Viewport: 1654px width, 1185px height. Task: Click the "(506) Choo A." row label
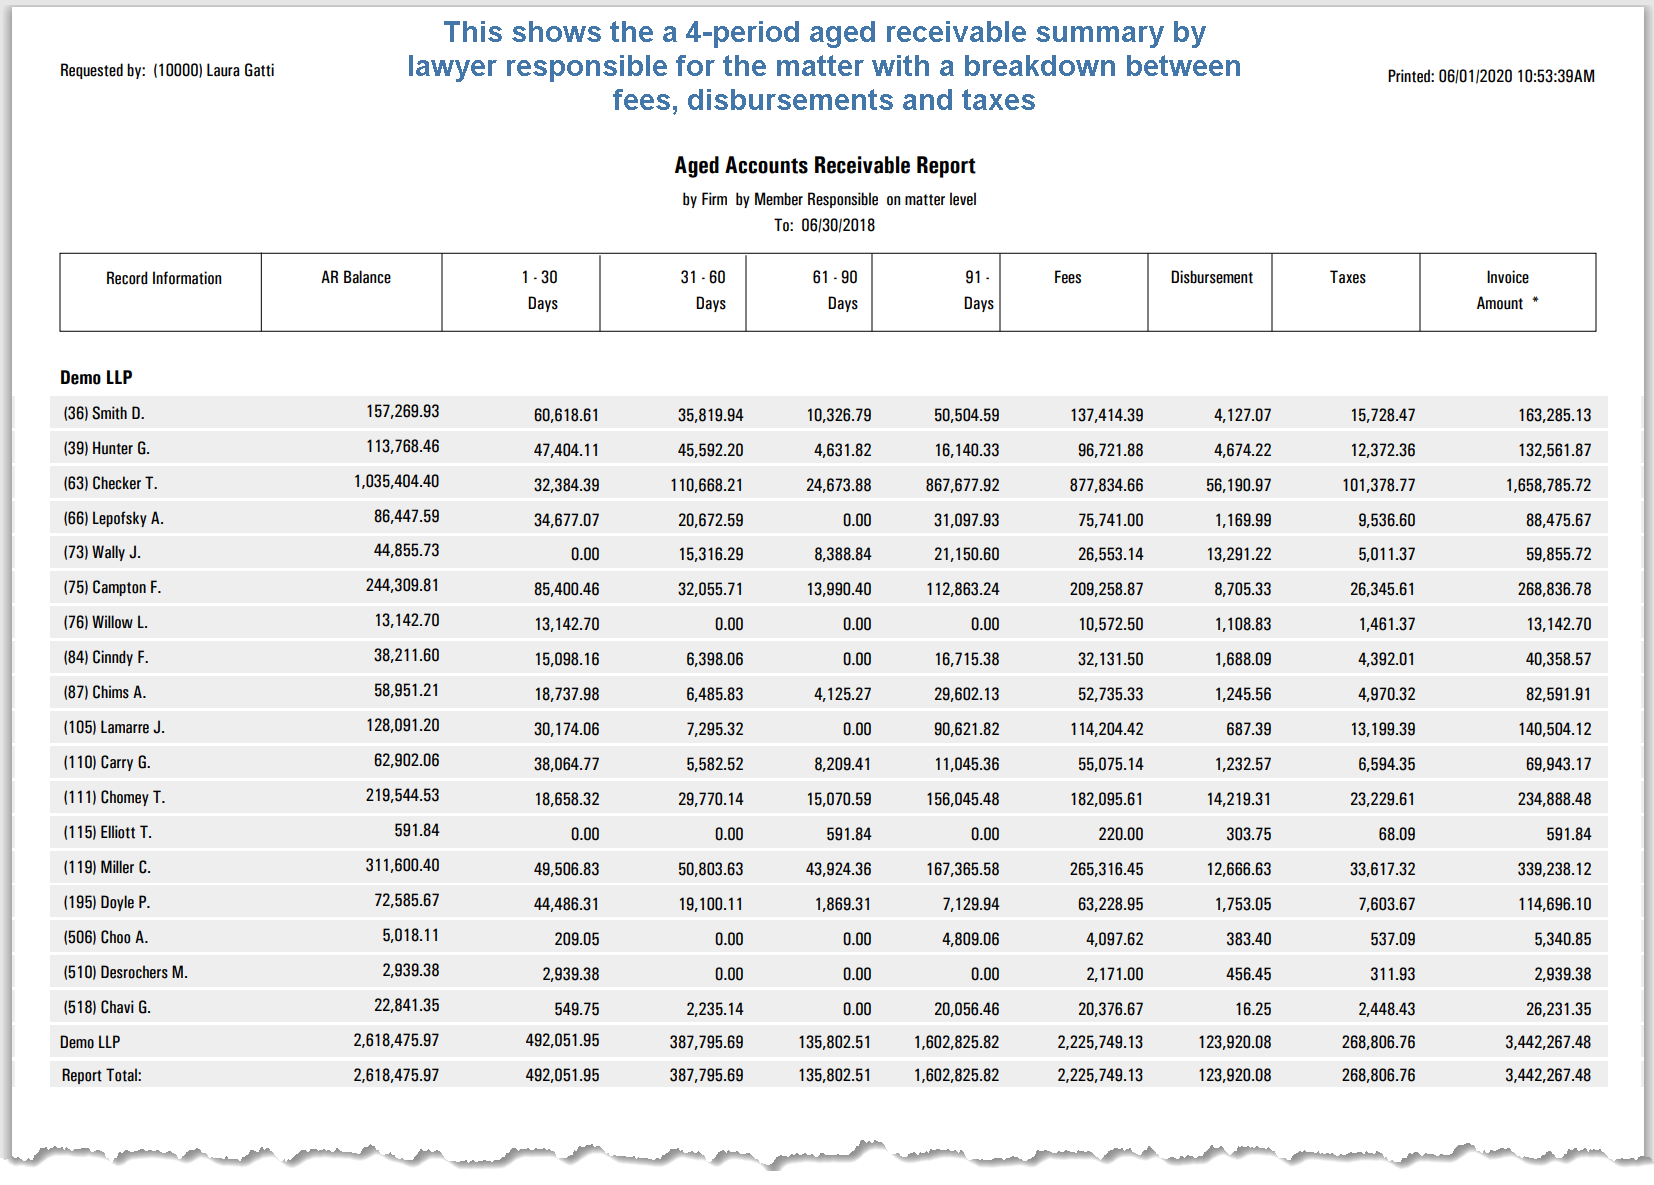click(106, 937)
